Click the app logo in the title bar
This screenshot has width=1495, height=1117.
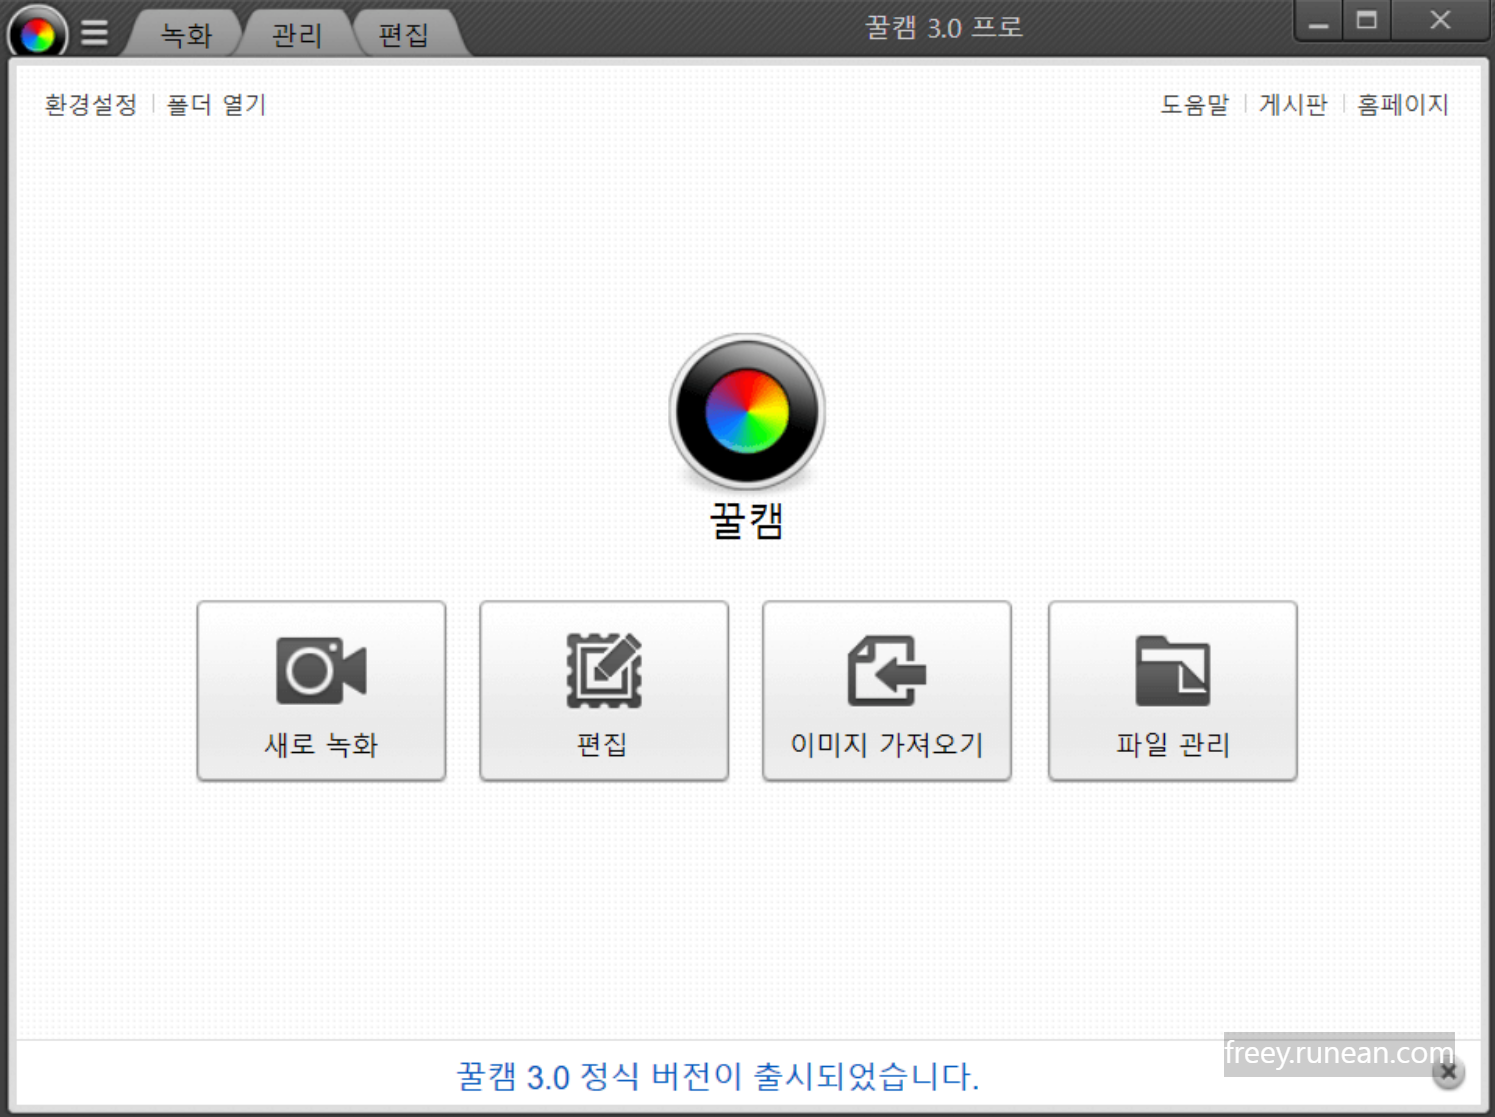point(36,30)
